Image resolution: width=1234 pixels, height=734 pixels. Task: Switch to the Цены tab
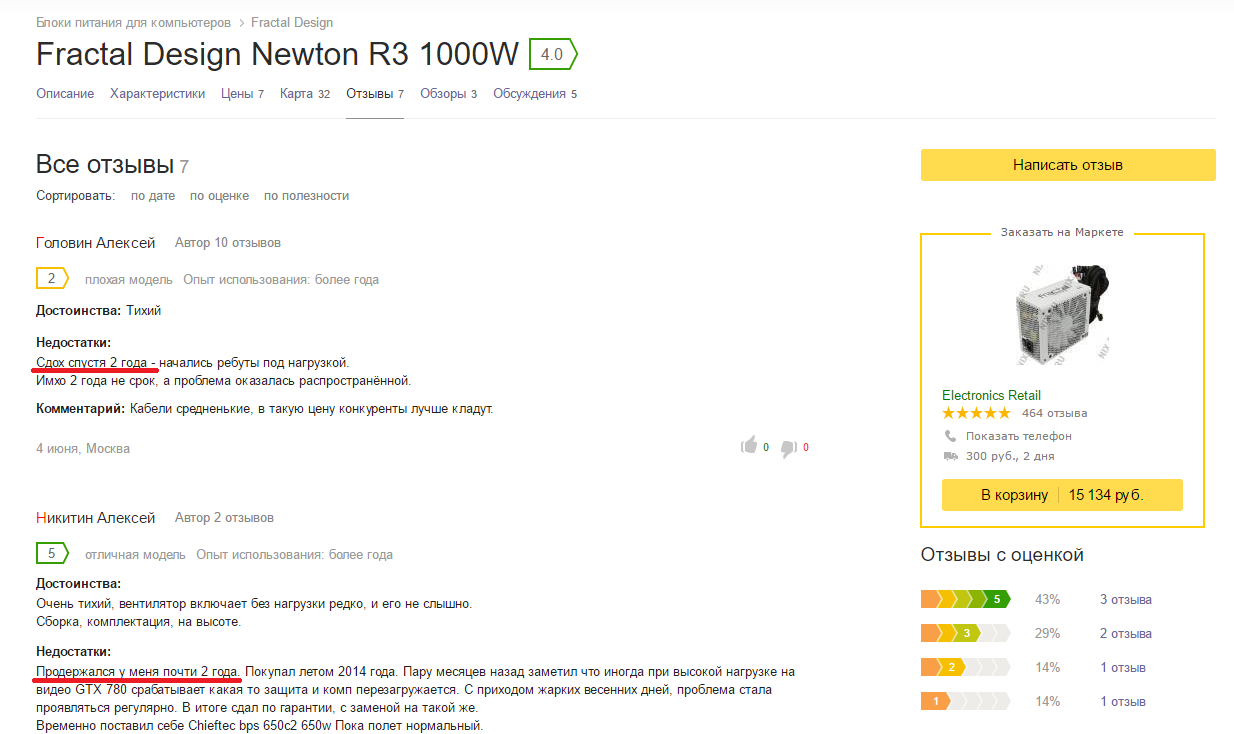point(242,94)
